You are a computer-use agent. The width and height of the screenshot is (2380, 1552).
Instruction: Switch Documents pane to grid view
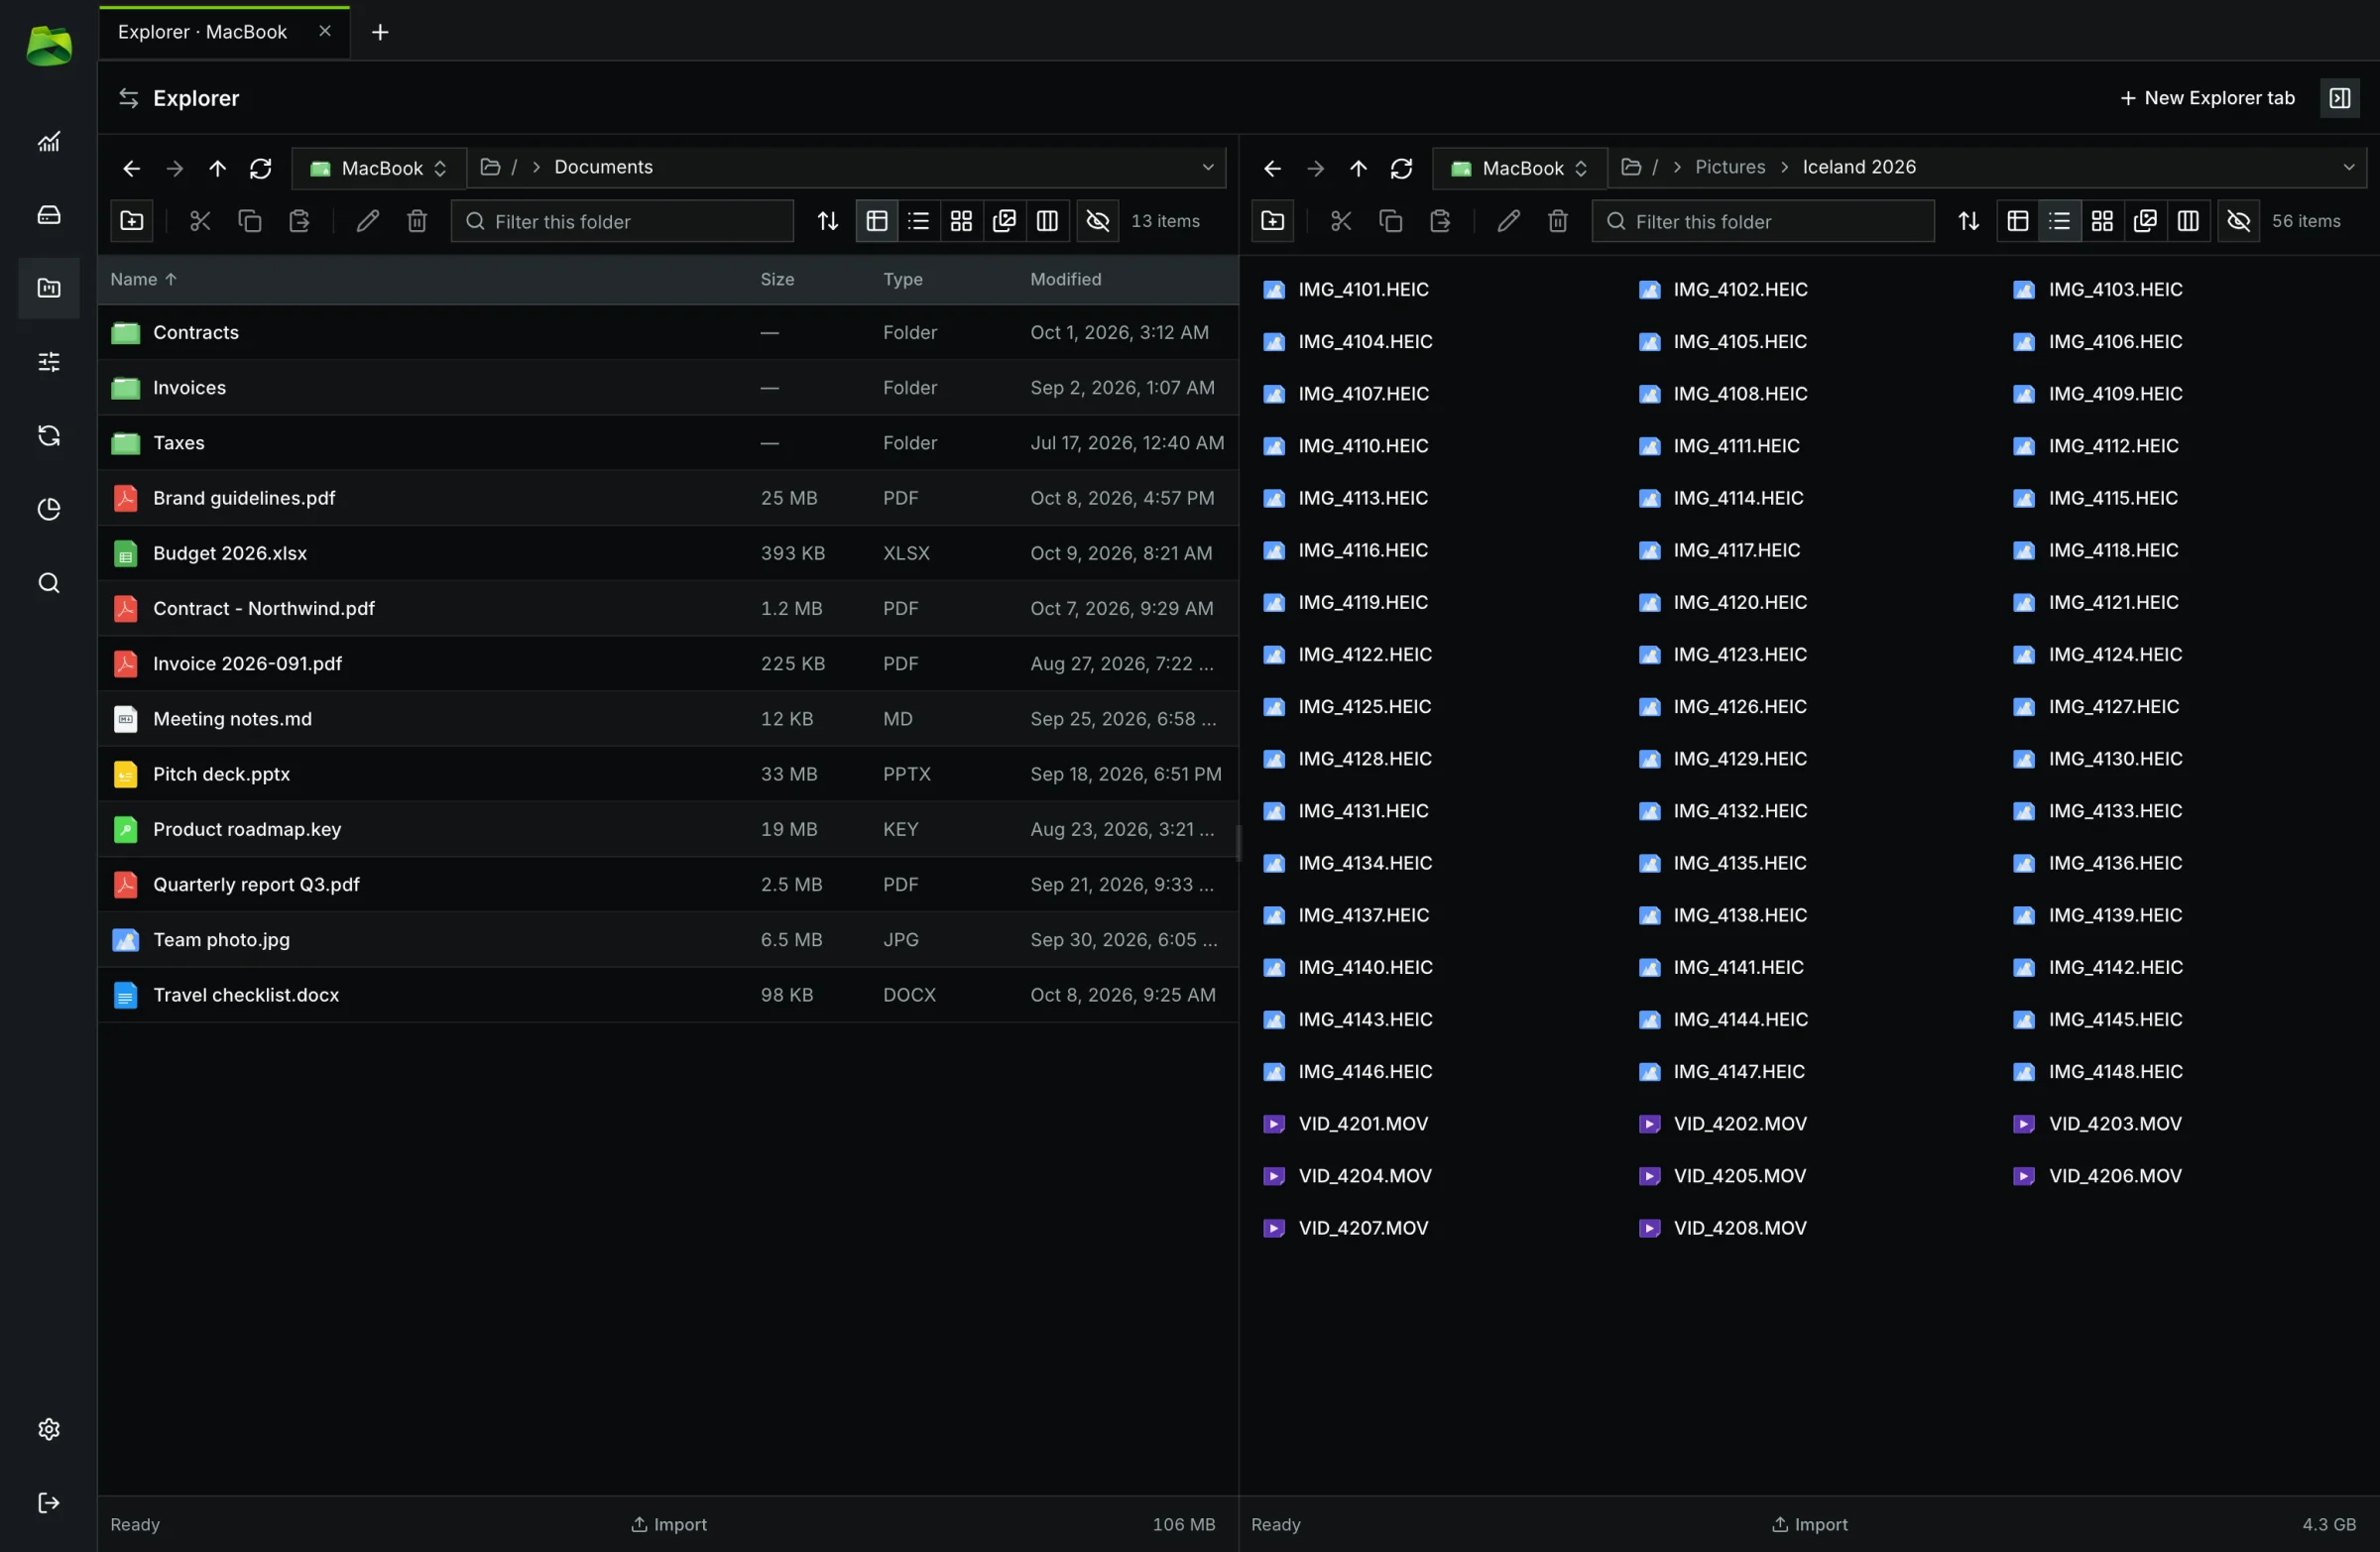[961, 221]
